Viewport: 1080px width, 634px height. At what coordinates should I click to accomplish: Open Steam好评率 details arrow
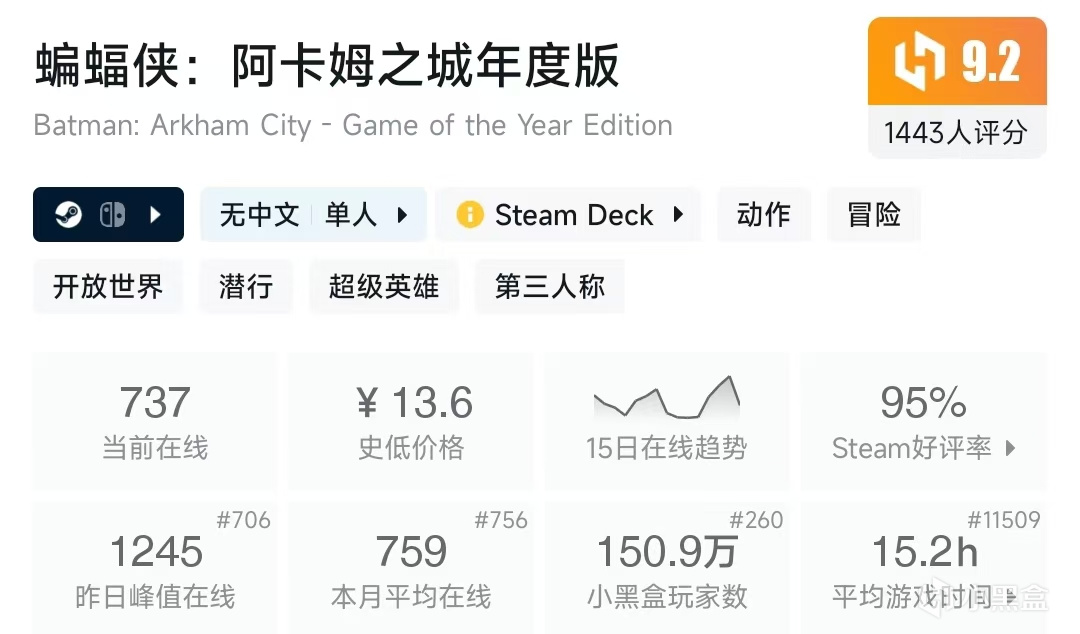(x=1010, y=448)
